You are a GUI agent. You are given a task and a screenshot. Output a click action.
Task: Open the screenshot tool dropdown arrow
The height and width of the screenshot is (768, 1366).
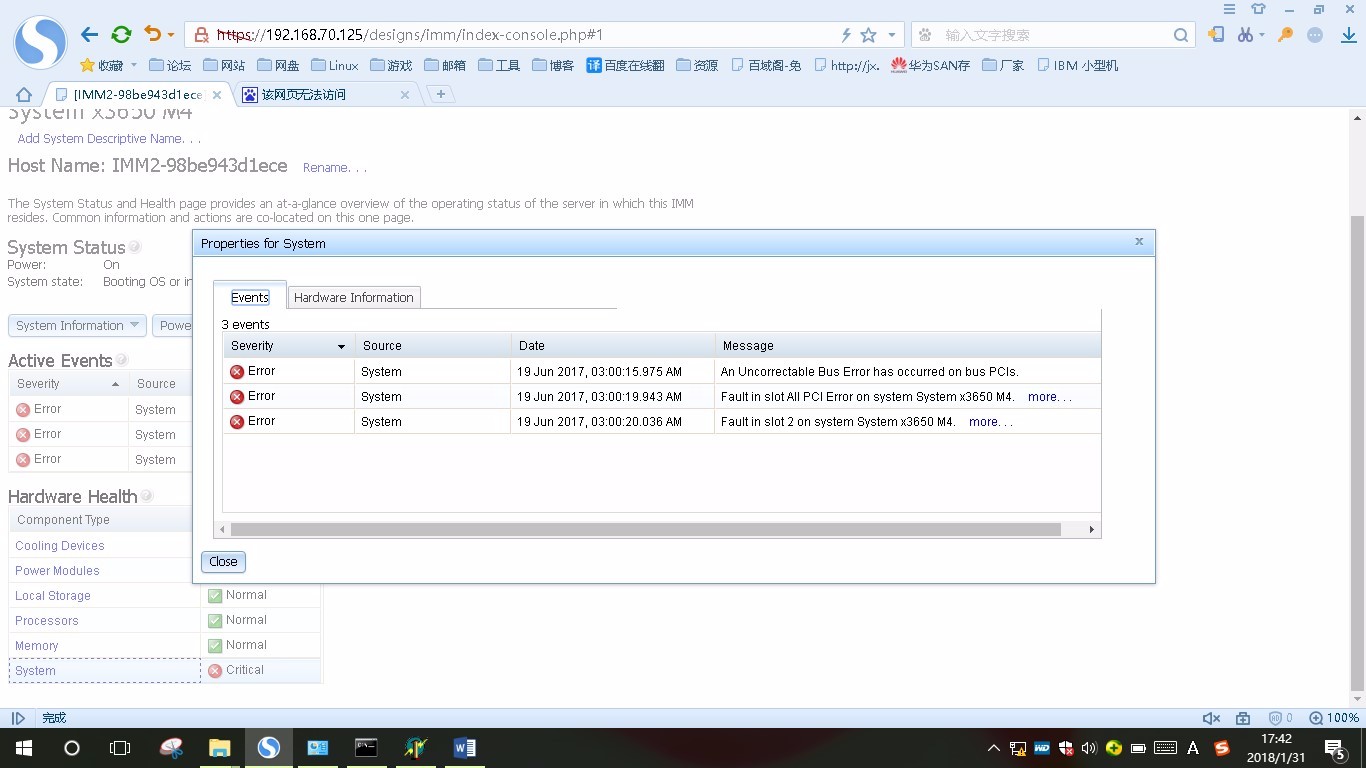pos(1262,35)
